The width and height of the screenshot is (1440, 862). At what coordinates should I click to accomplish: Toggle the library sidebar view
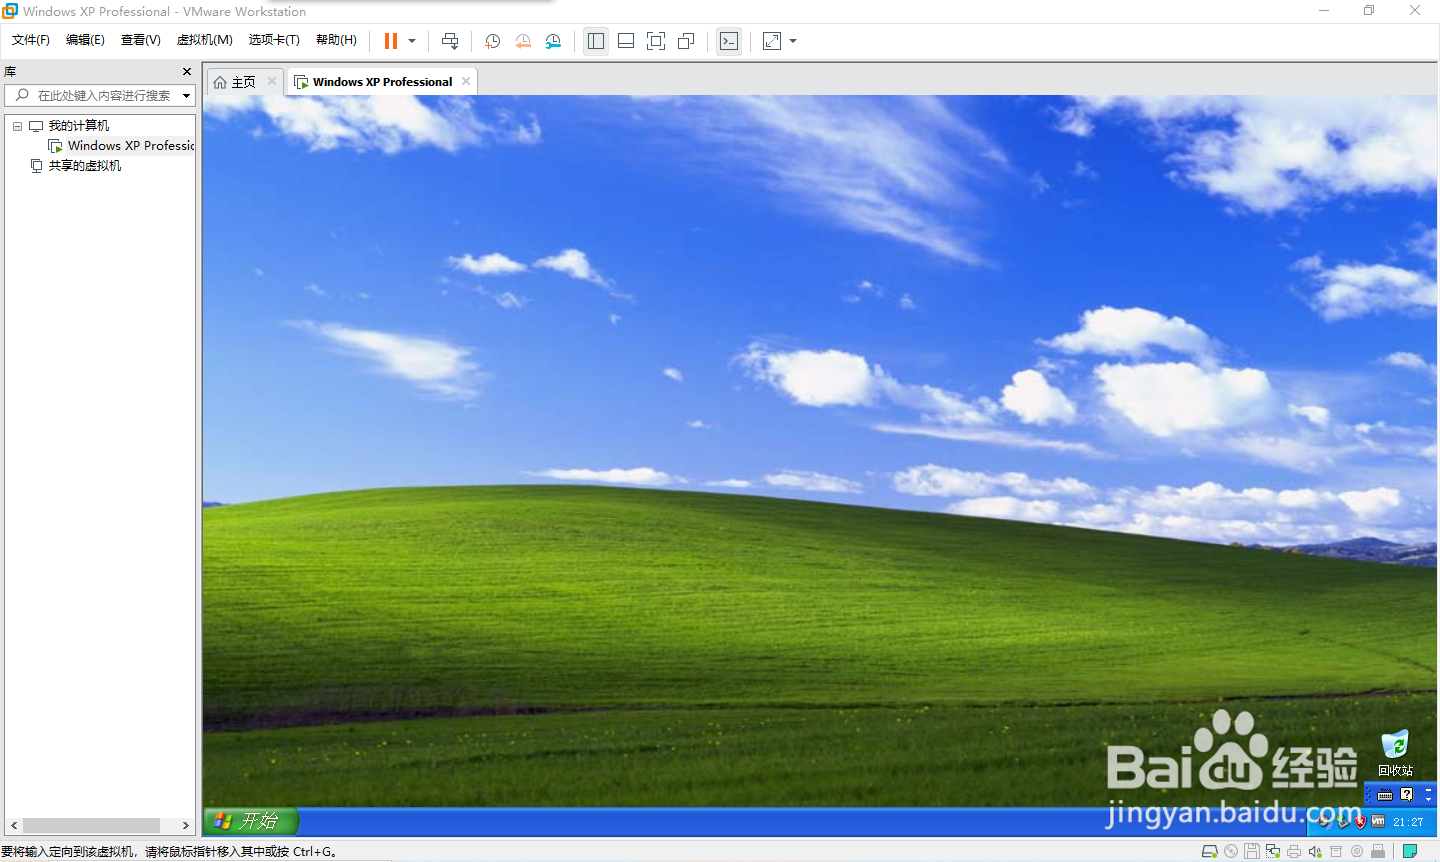coord(596,41)
